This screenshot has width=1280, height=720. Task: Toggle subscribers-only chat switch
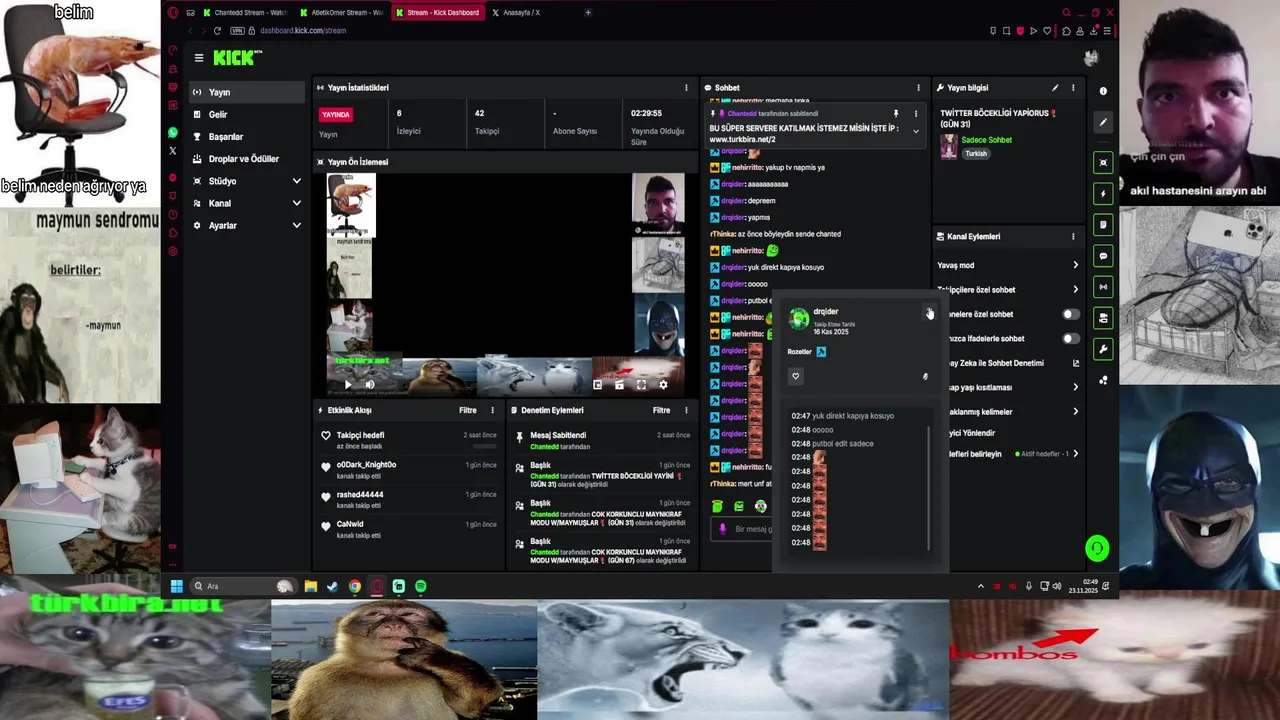(x=1070, y=314)
